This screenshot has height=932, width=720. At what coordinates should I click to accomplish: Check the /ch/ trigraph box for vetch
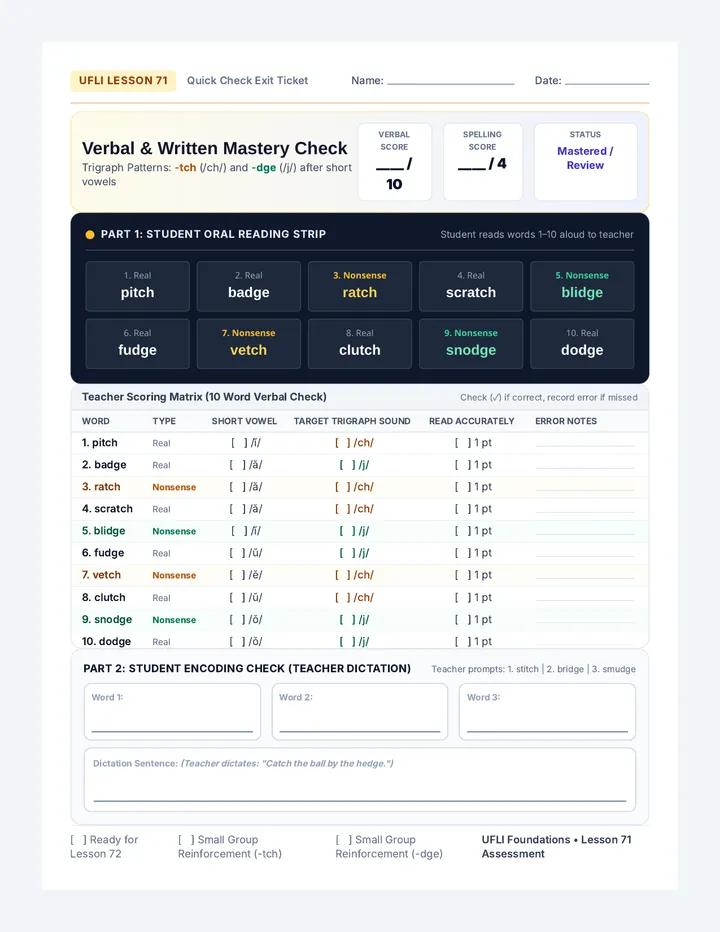click(342, 575)
